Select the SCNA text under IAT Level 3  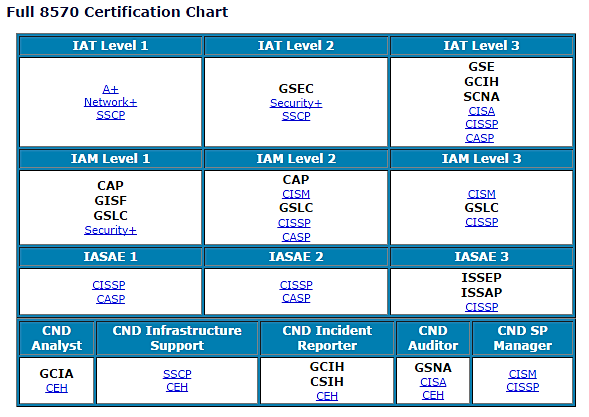(482, 97)
